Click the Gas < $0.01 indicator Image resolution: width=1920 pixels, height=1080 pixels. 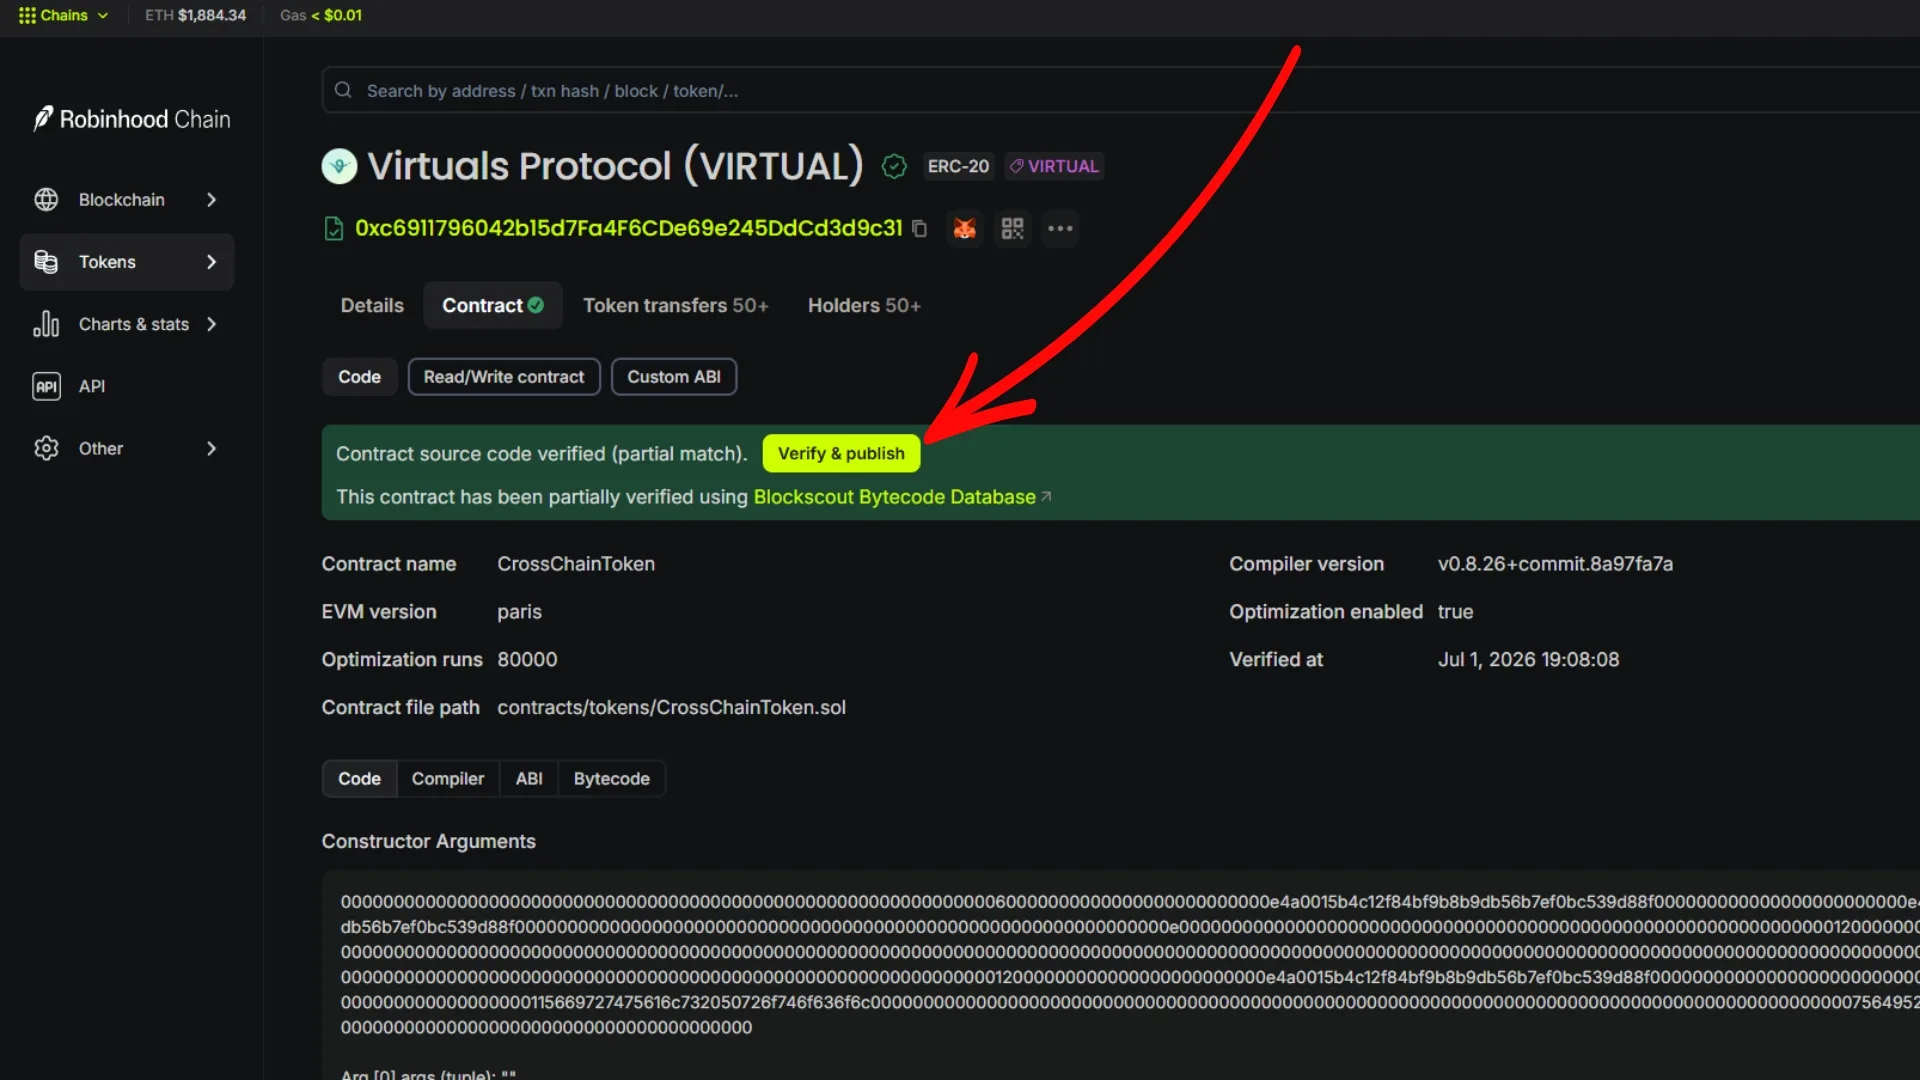(x=321, y=15)
